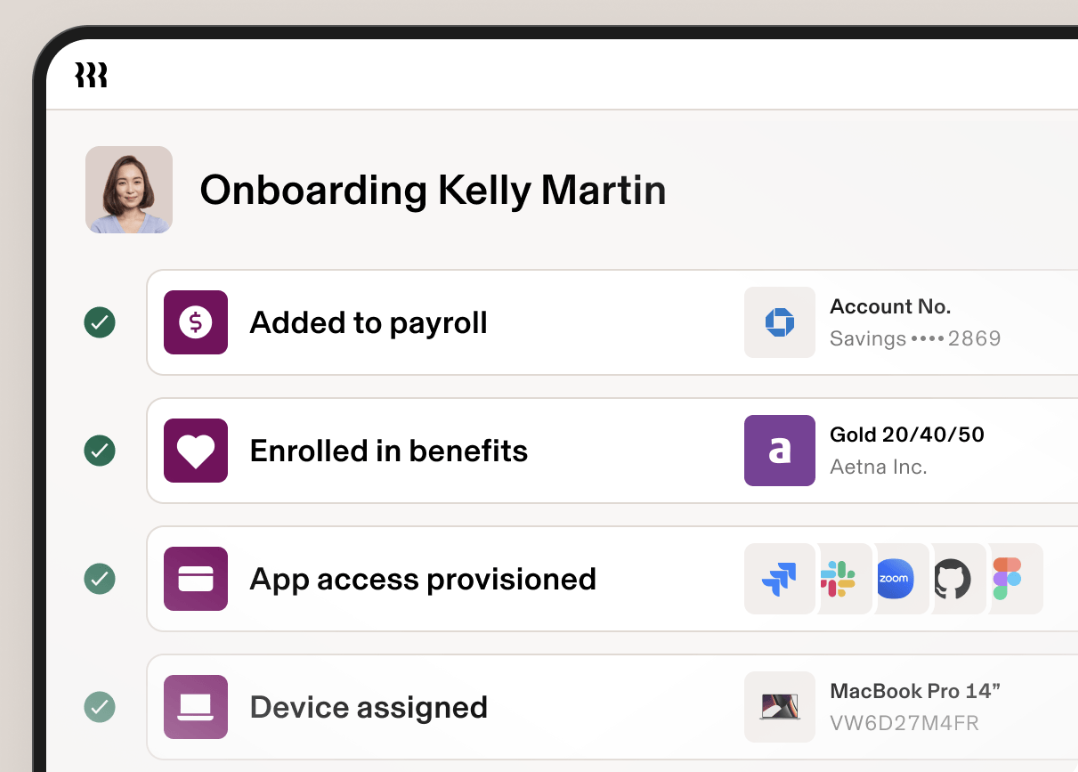This screenshot has height=772, width=1078.
Task: Open the Zoom app icon
Action: click(898, 578)
